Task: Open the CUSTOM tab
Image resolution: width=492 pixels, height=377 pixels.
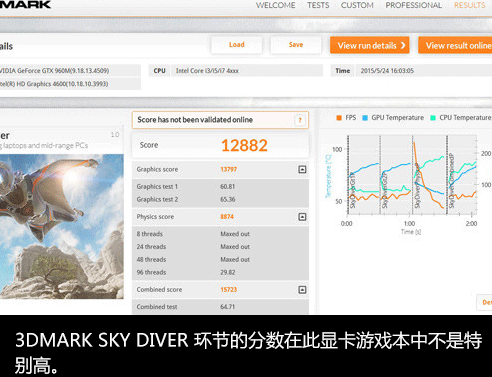Action: click(357, 5)
